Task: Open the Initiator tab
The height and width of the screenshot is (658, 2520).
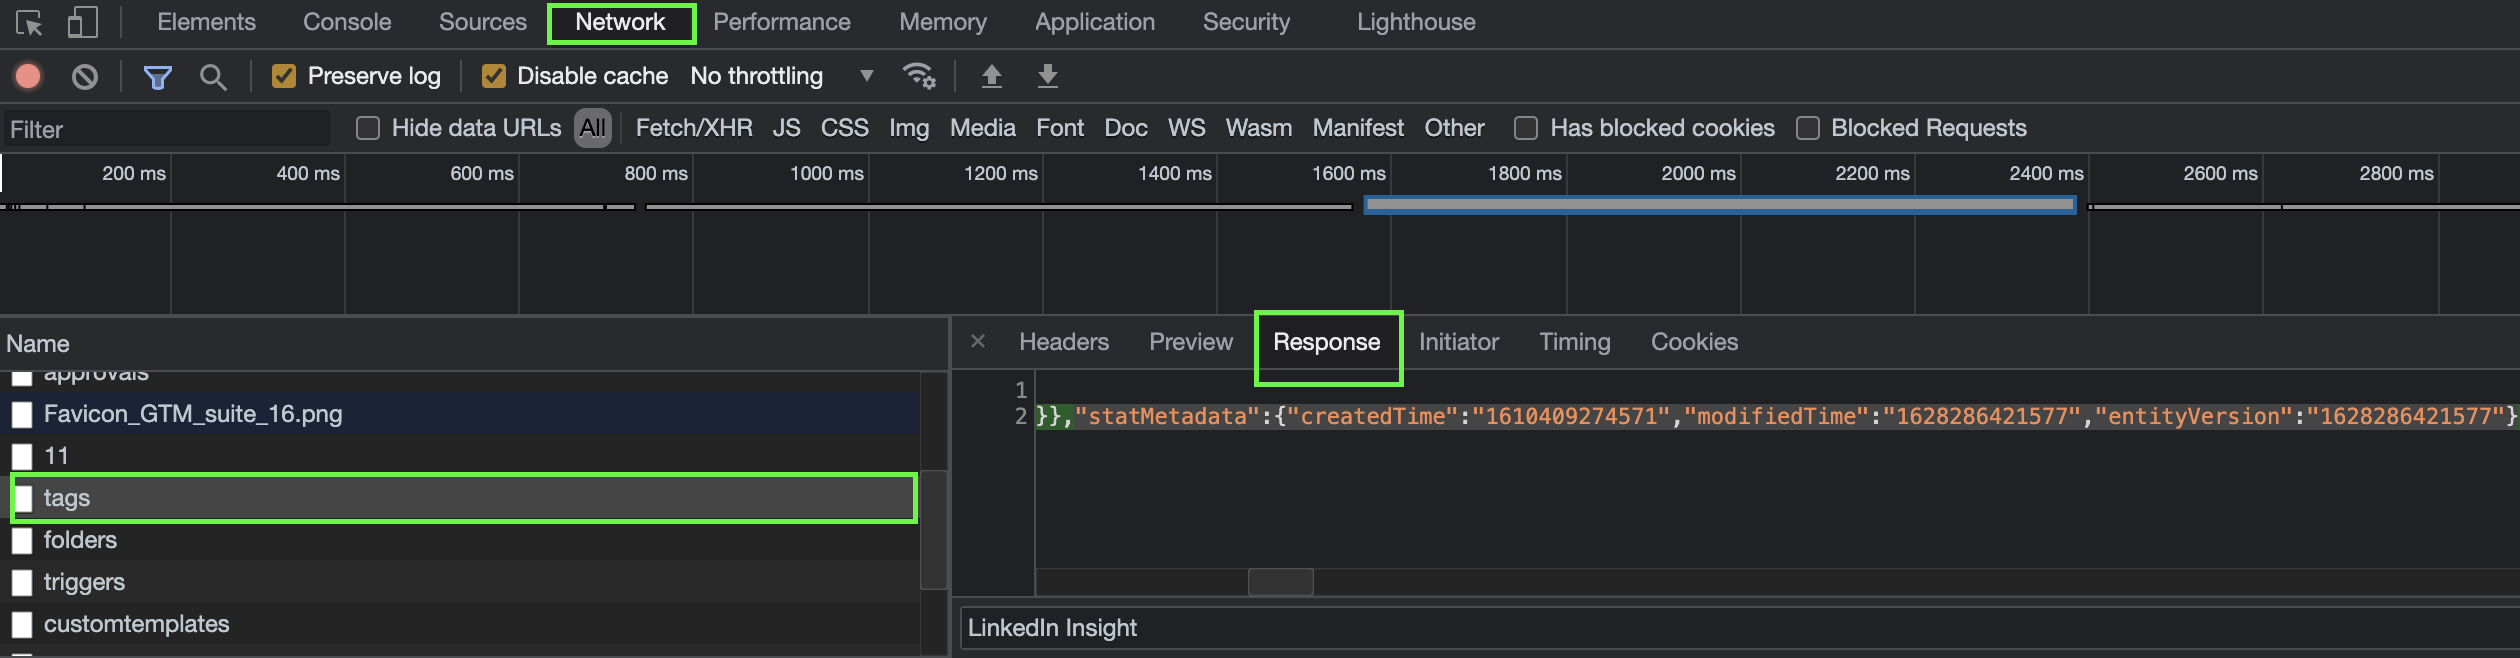Action: 1459,342
